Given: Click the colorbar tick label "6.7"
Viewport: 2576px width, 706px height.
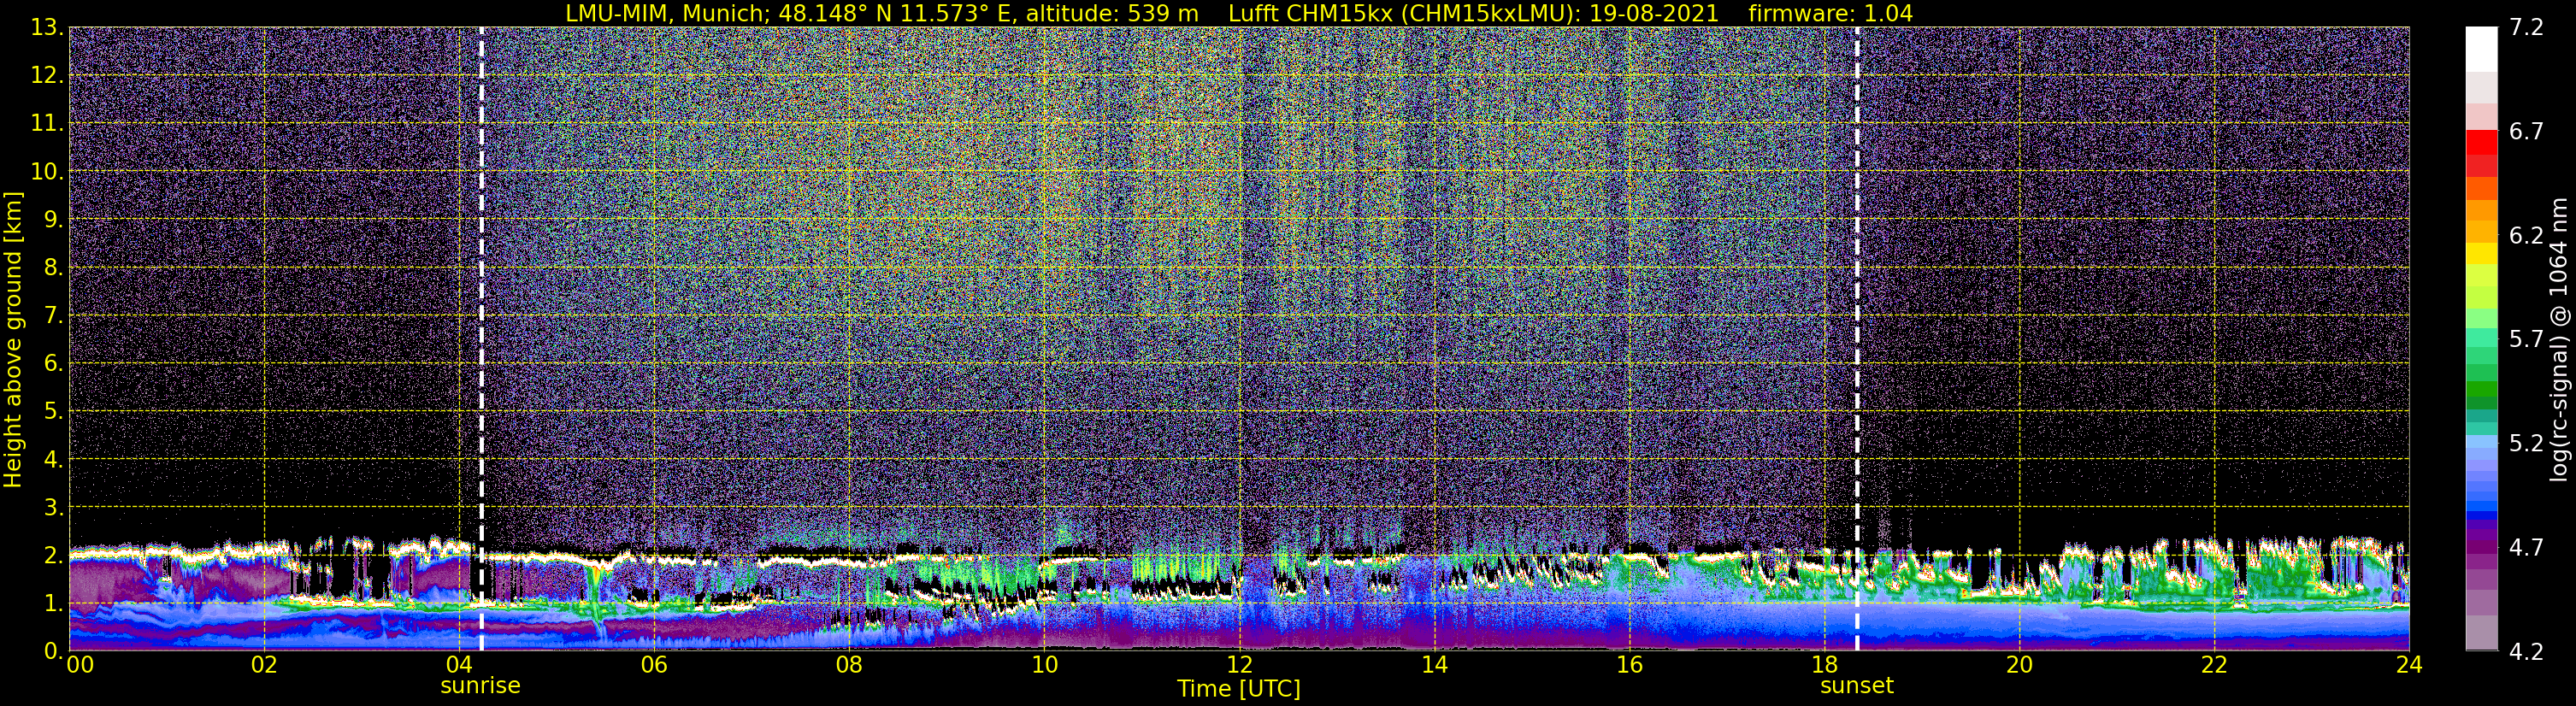Looking at the screenshot, I should tap(2526, 132).
